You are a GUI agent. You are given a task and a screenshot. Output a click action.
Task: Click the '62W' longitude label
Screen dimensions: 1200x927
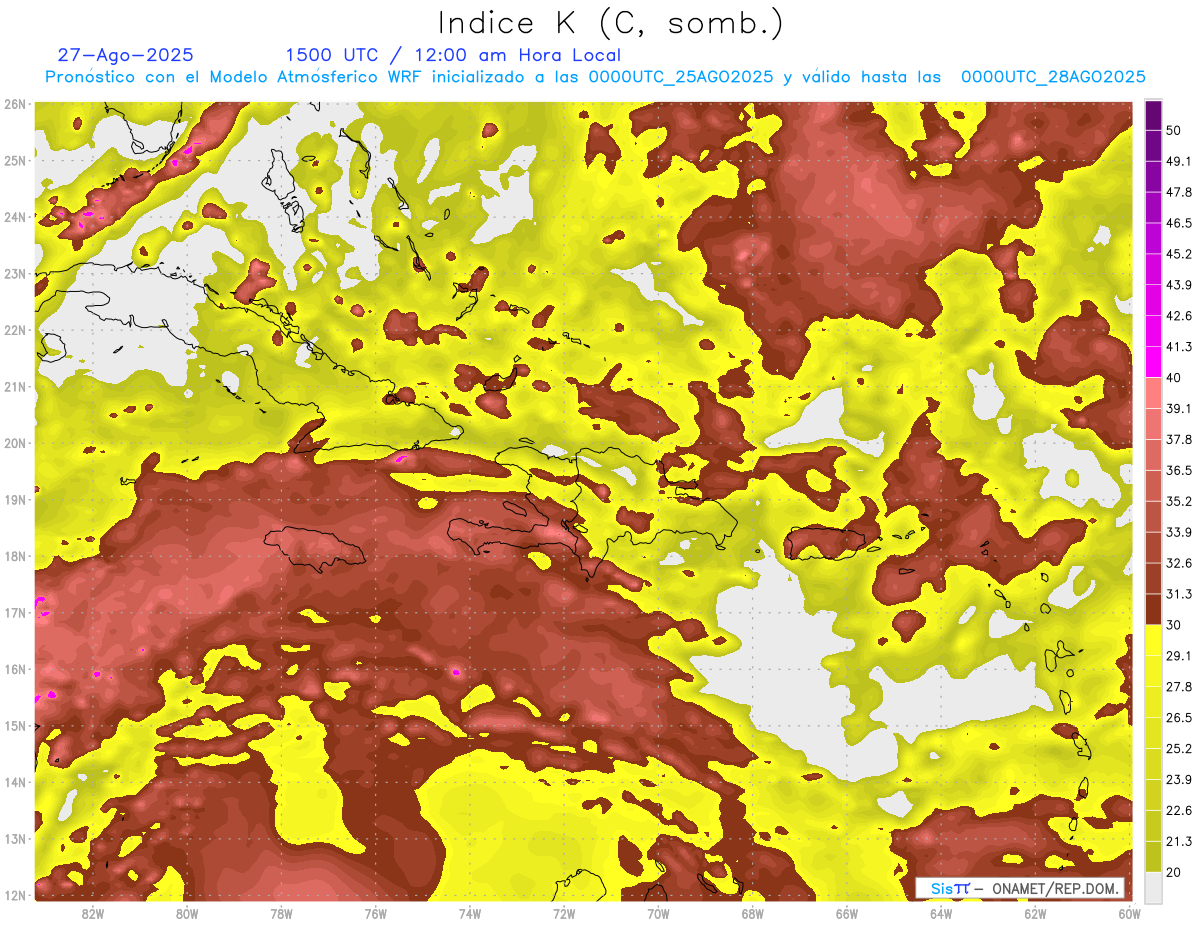1035,913
